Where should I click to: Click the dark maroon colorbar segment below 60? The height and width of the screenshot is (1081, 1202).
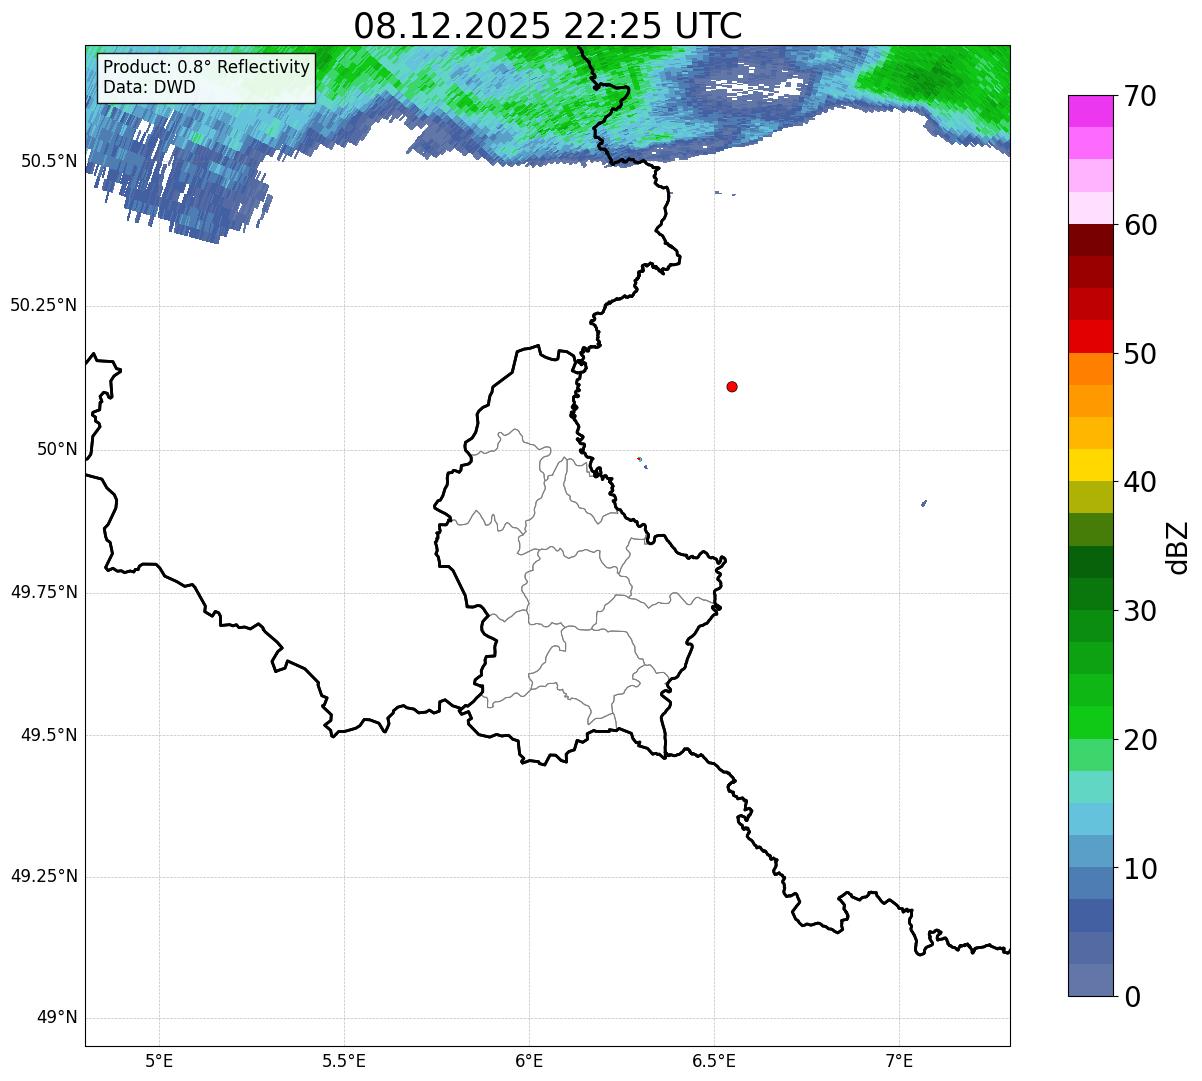[1091, 240]
